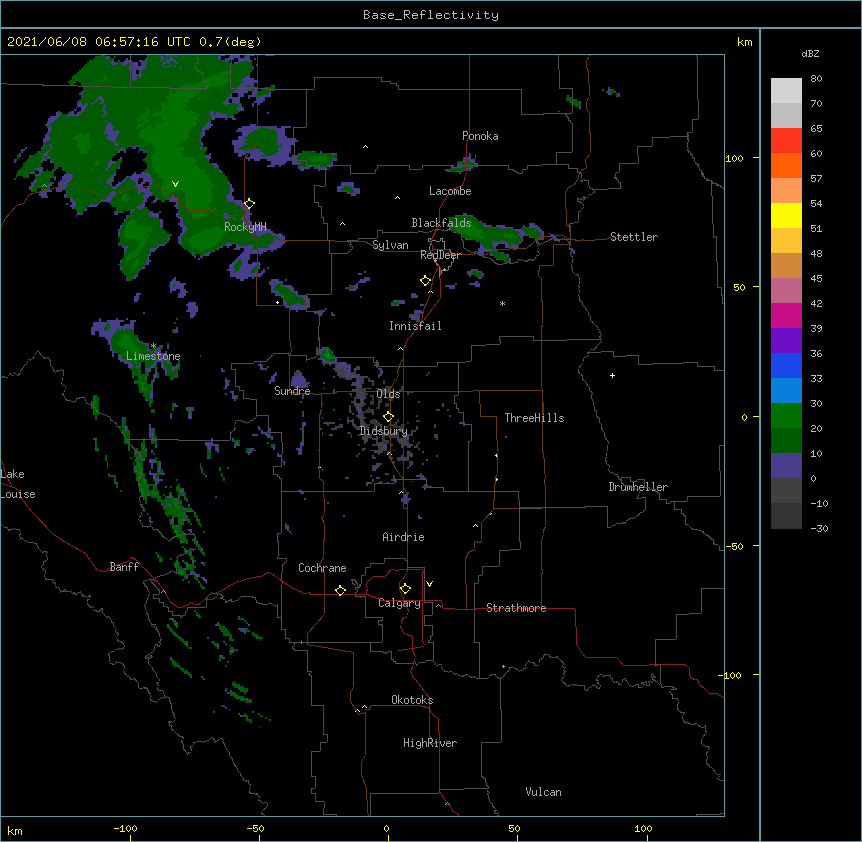The image size is (862, 842).
Task: Select the yellow diamond under the Cochrane label
Action: pos(340,590)
